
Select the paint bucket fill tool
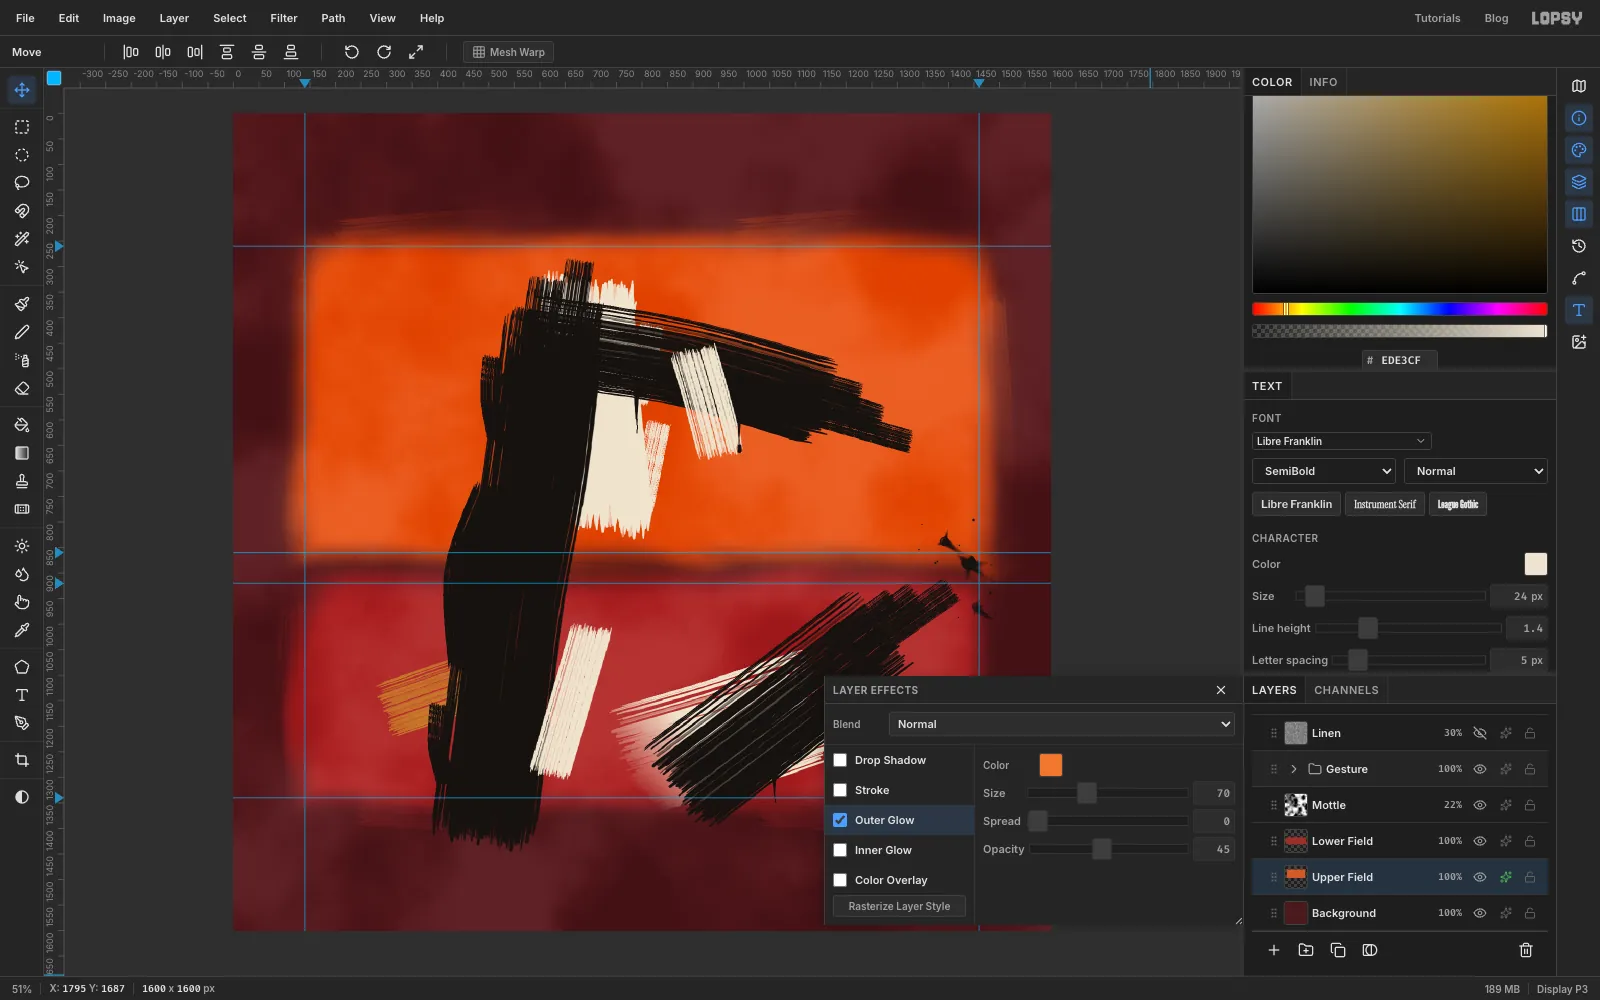coord(22,425)
